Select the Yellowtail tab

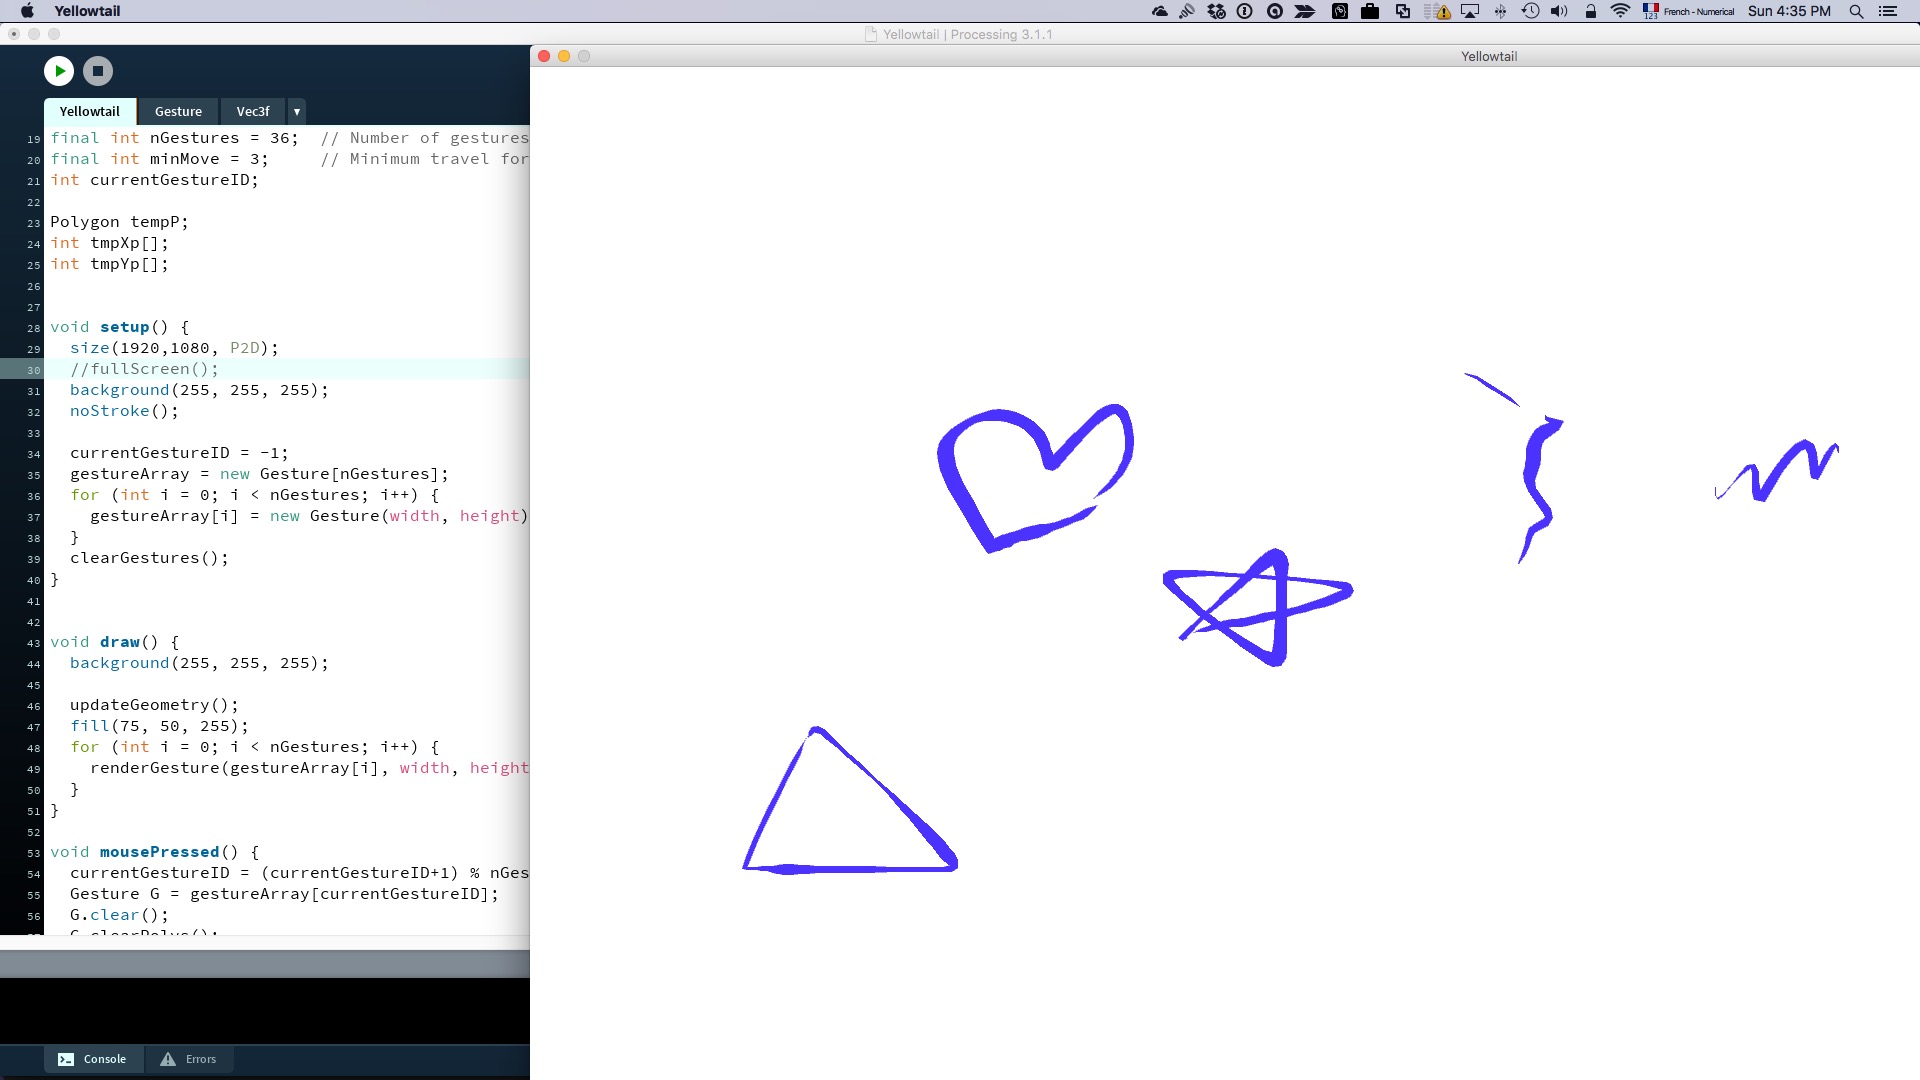click(x=89, y=111)
